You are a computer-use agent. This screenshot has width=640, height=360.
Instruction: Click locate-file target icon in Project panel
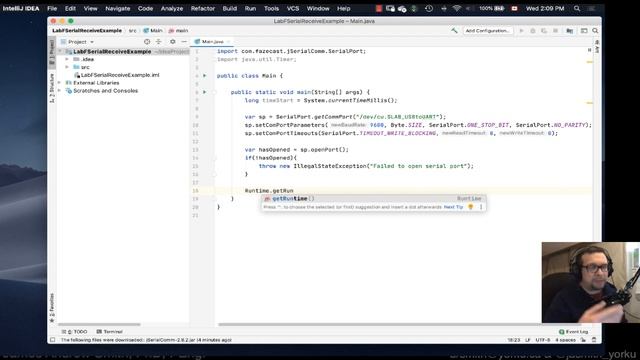[147, 42]
